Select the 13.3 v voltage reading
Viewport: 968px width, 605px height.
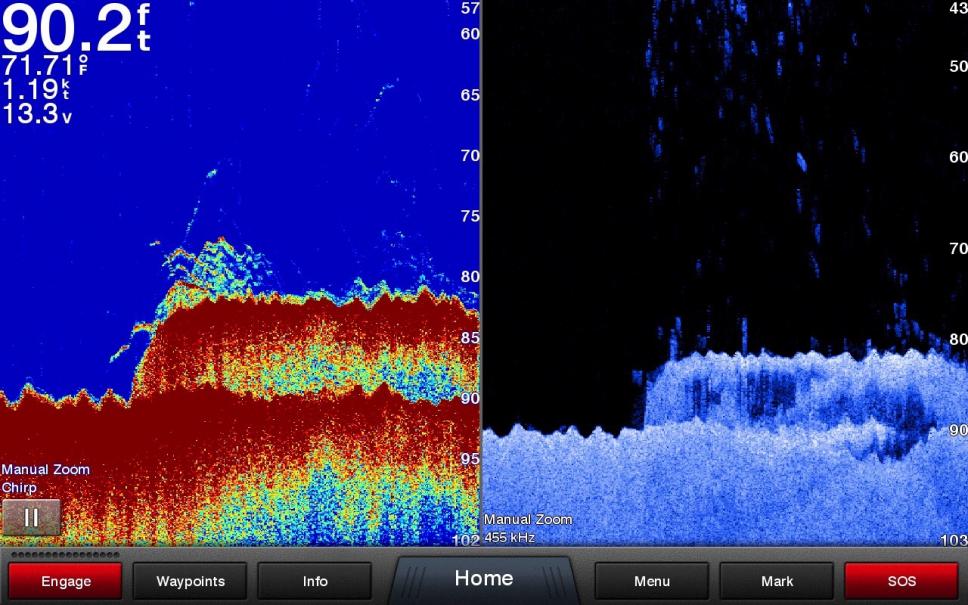[x=37, y=114]
